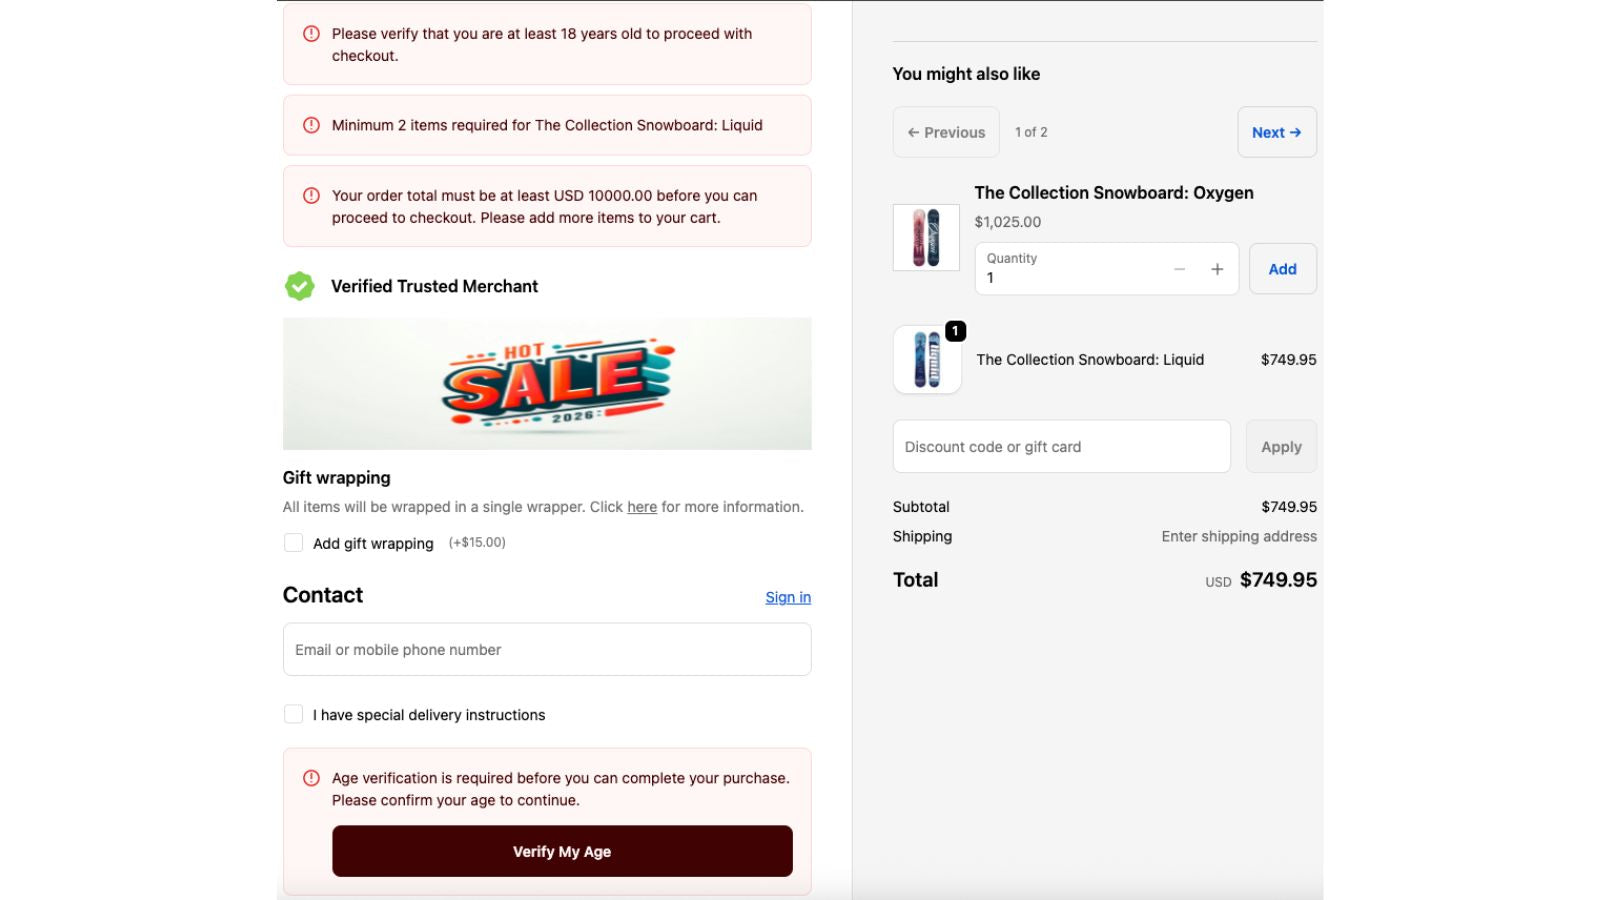The image size is (1600, 900).
Task: Advance to slide 2 with Next
Action: (1276, 132)
